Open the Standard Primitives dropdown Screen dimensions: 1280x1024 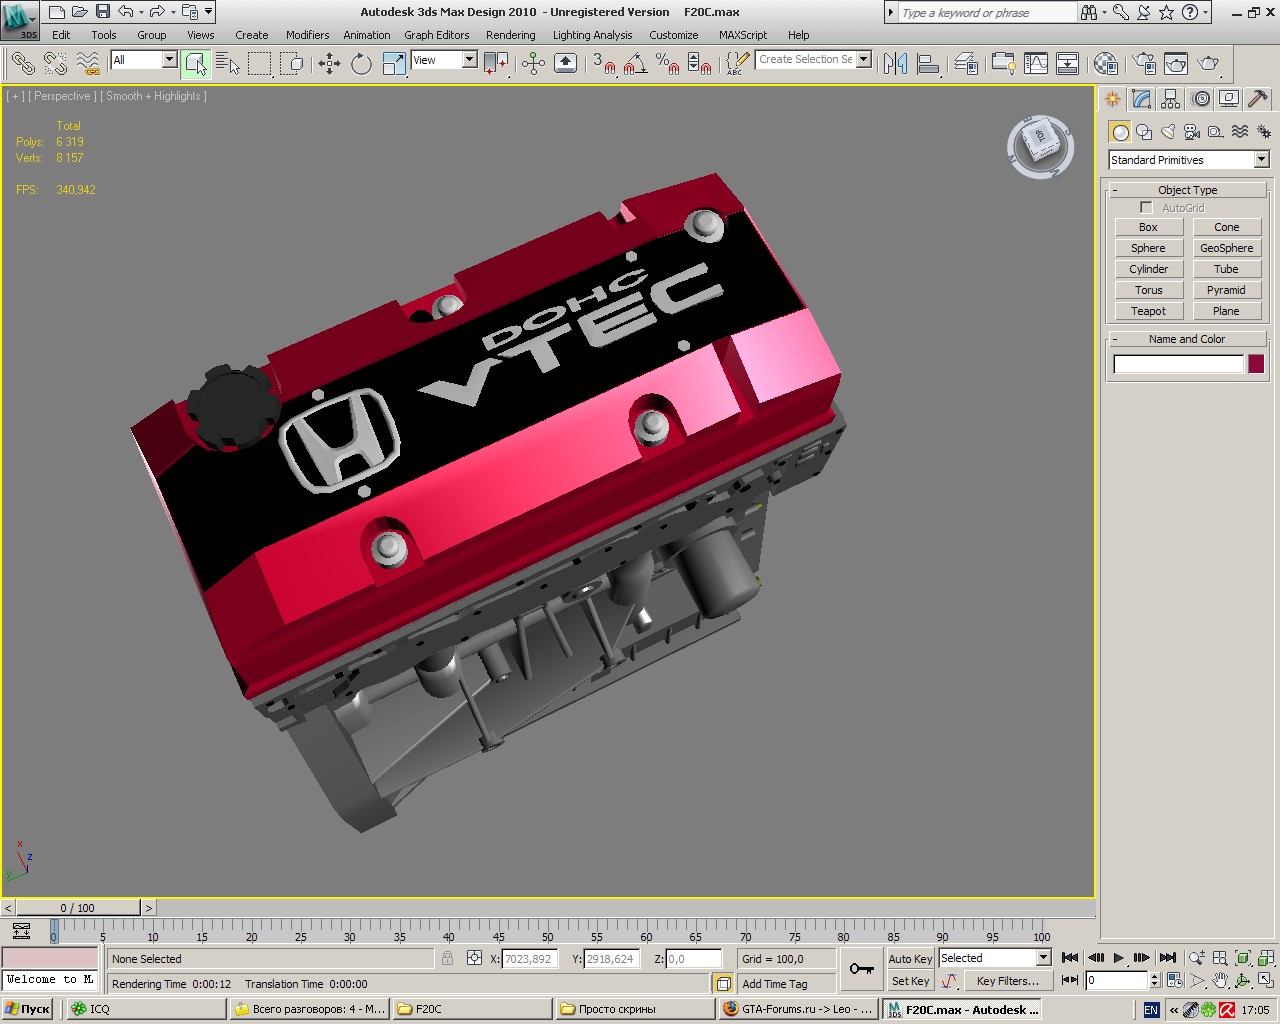(1261, 160)
